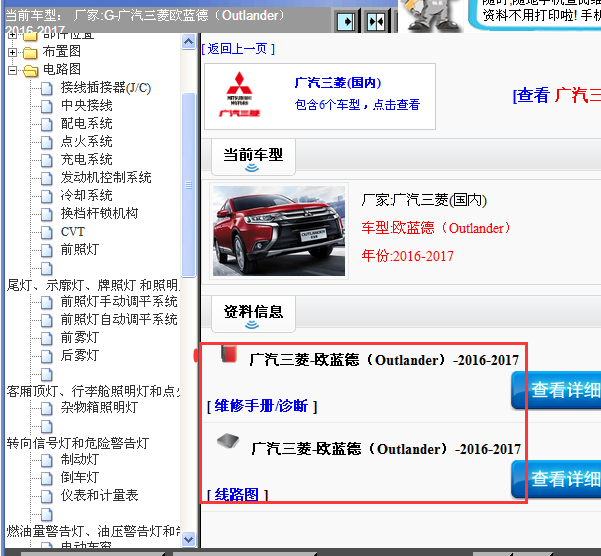Select the 当前车型 tab

253,157
